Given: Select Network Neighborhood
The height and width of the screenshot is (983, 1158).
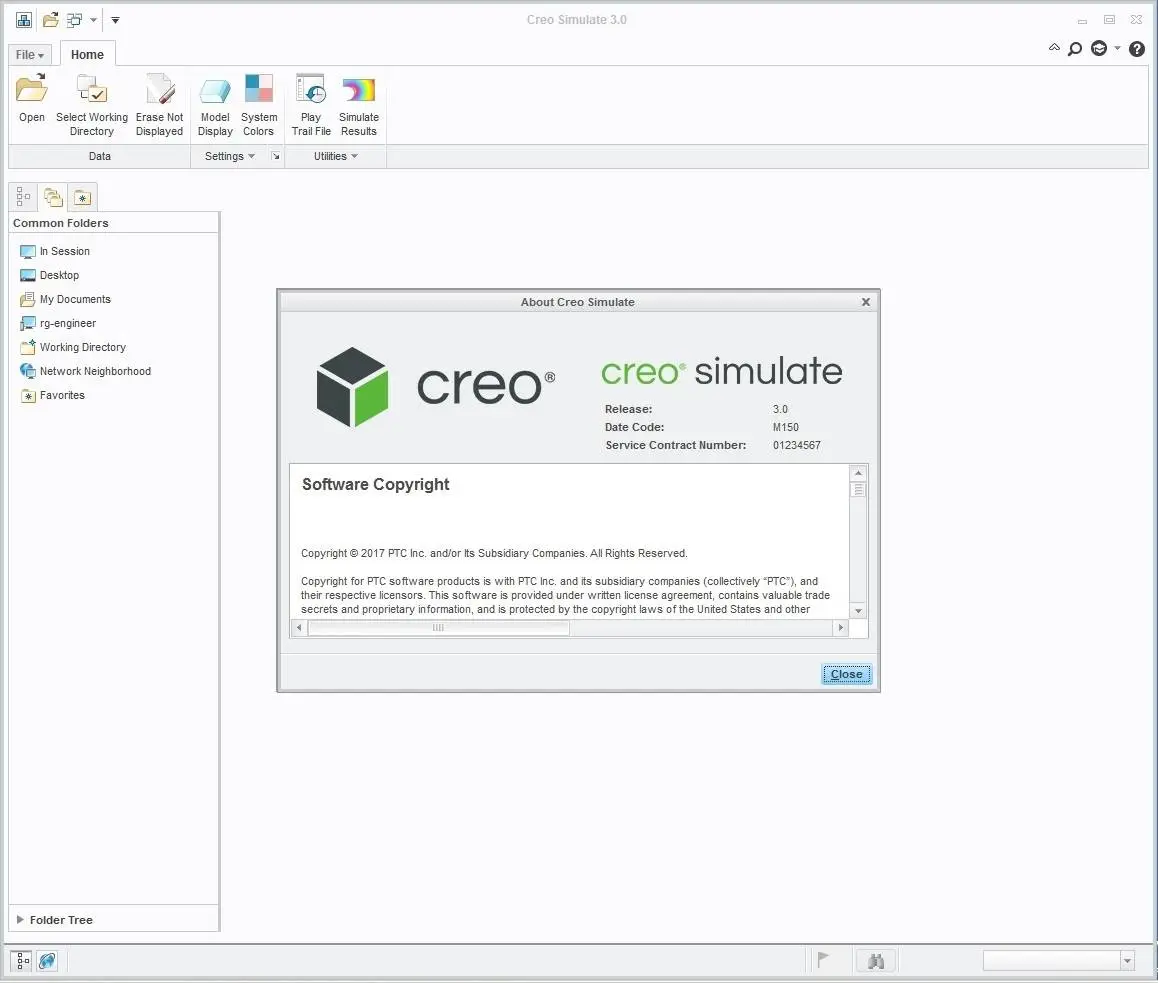Looking at the screenshot, I should point(86,371).
